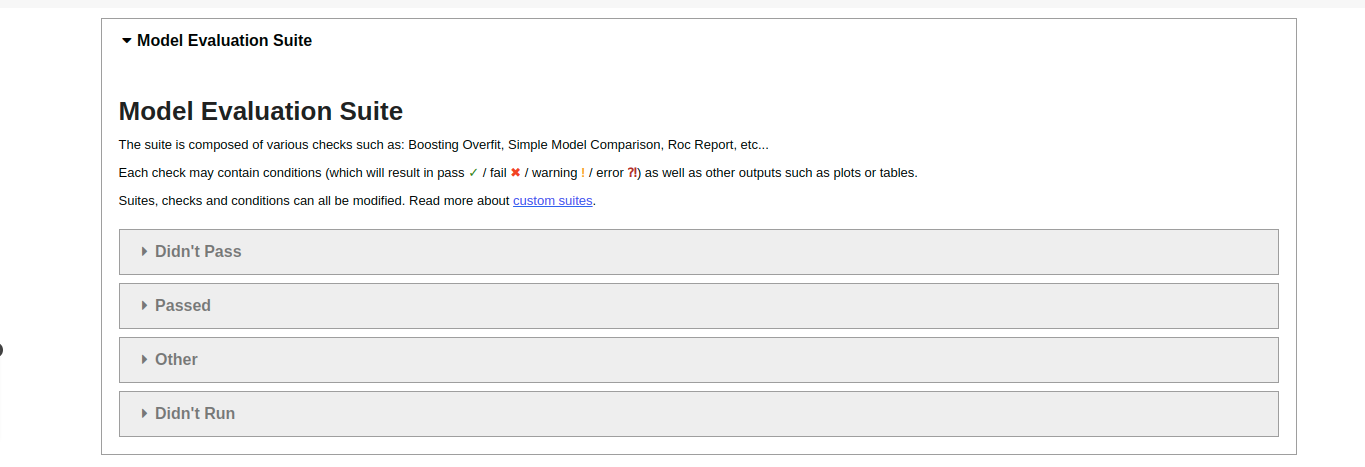Show the Didn't Run checks section
Viewport: 1365px width, 467px height.
tap(195, 414)
